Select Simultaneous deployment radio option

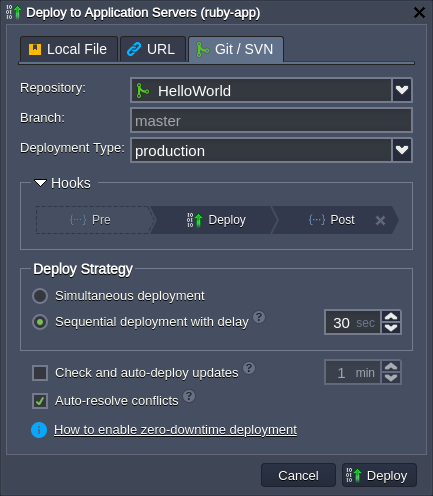coord(40,296)
